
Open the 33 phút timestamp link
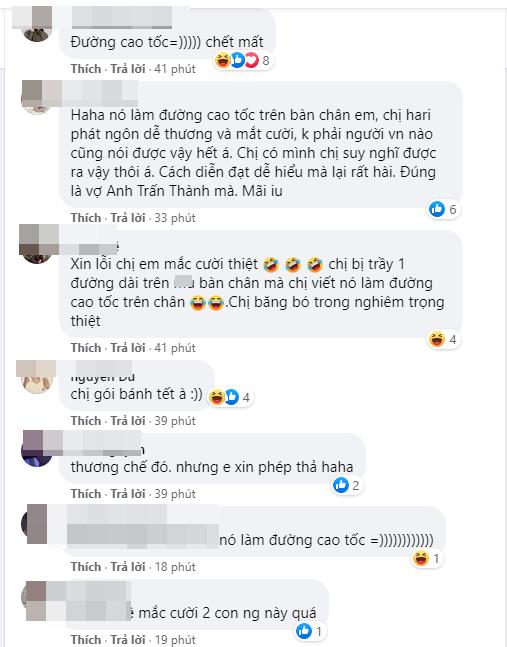175,218
